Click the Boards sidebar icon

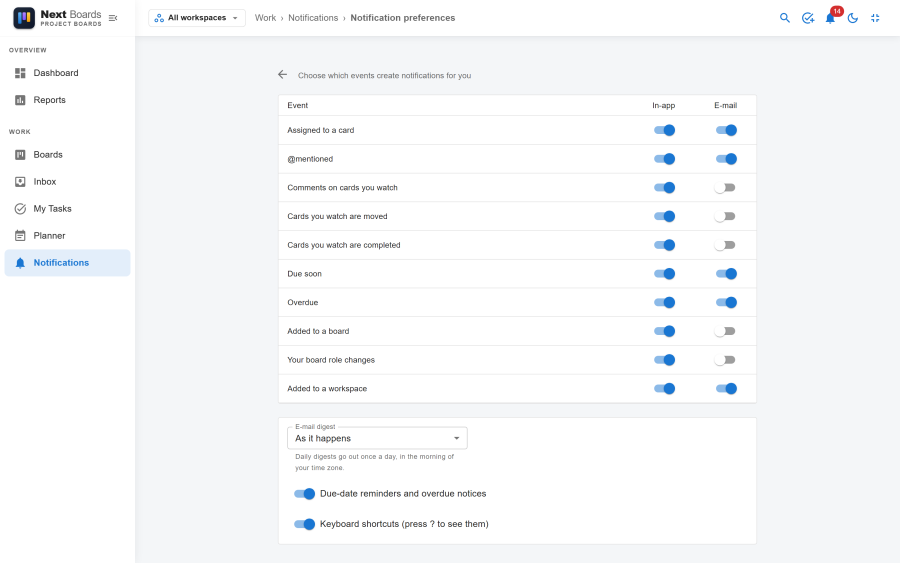(x=20, y=154)
